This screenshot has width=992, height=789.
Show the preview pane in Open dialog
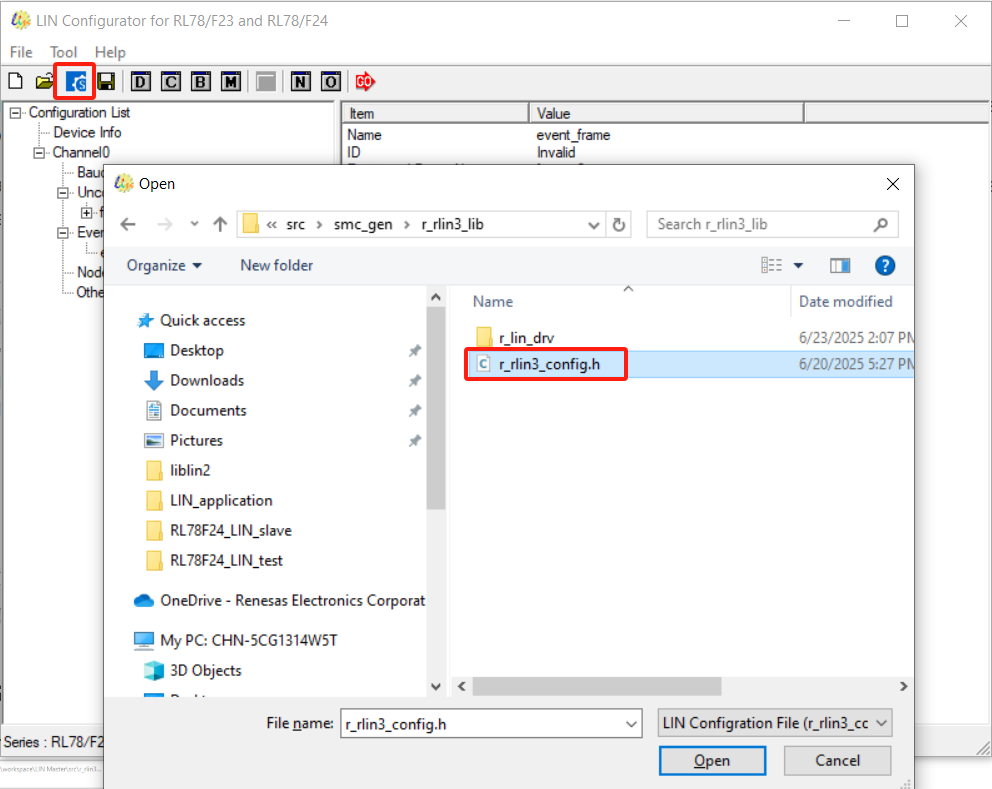coord(840,265)
